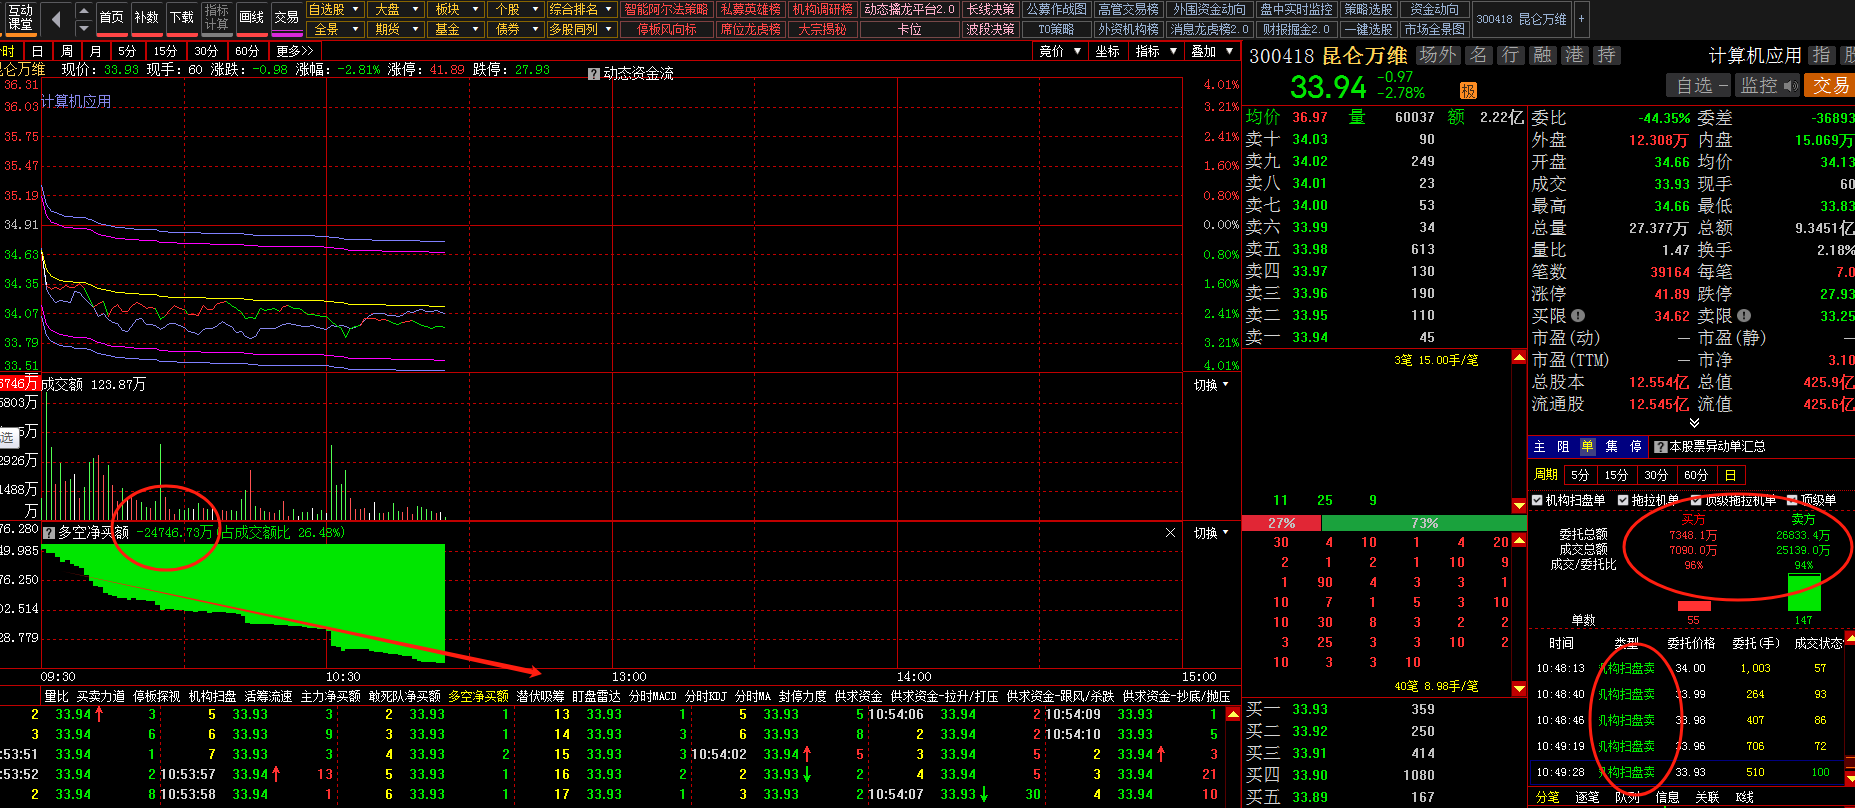Image resolution: width=1855 pixels, height=808 pixels.
Task: Expand the 全景 dropdown
Action: click(x=334, y=29)
